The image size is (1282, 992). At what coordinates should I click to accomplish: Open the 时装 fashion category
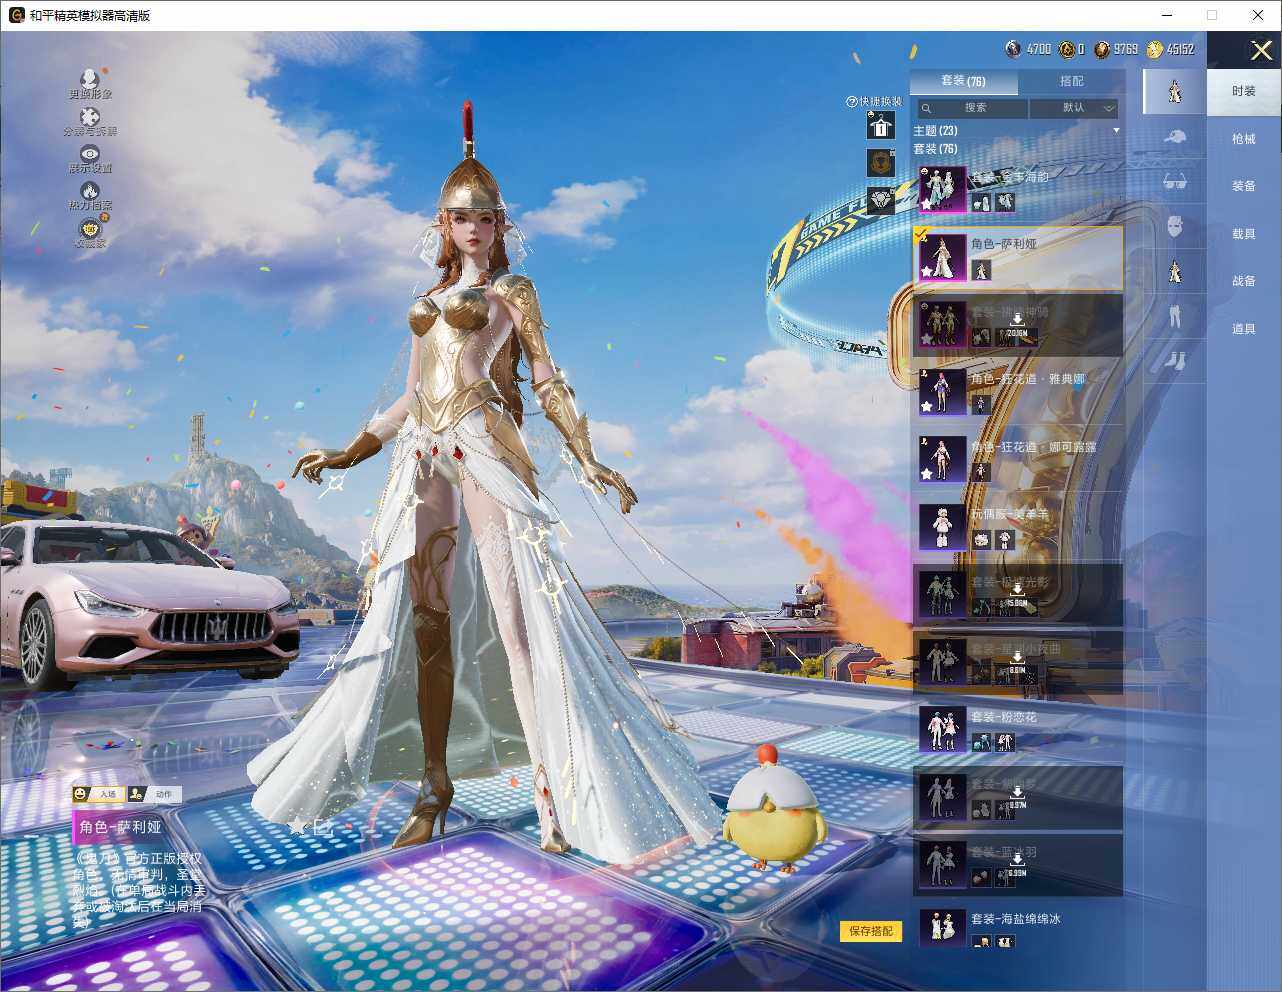(x=1244, y=91)
